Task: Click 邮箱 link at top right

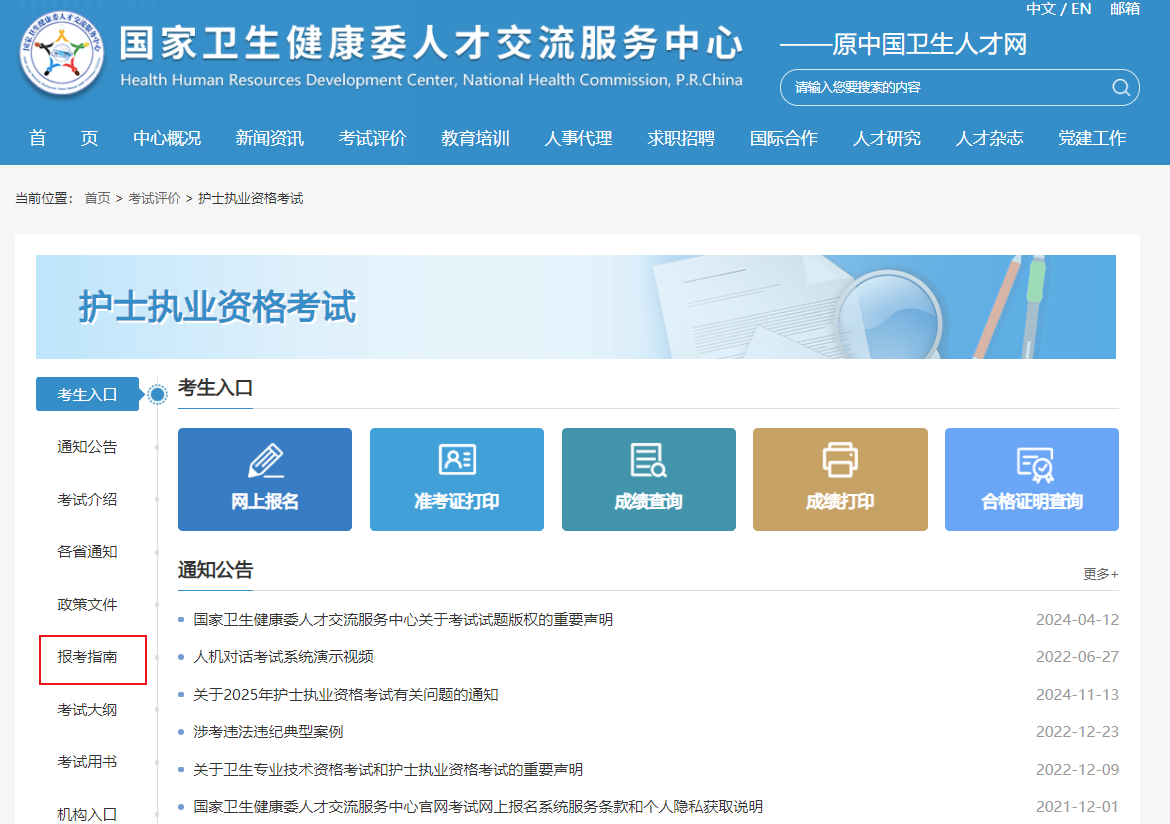Action: [1124, 9]
